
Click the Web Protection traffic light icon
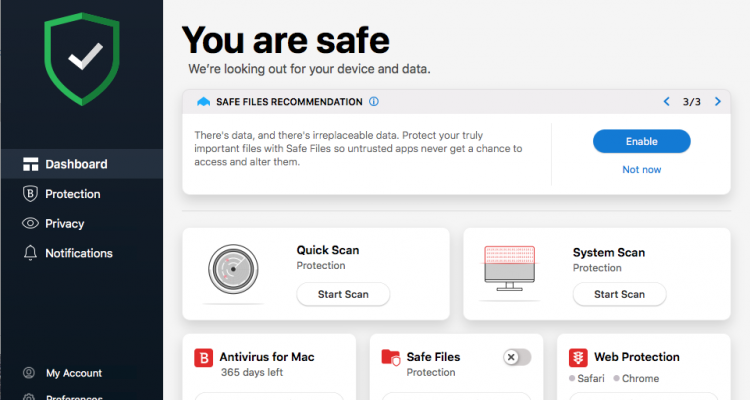578,357
